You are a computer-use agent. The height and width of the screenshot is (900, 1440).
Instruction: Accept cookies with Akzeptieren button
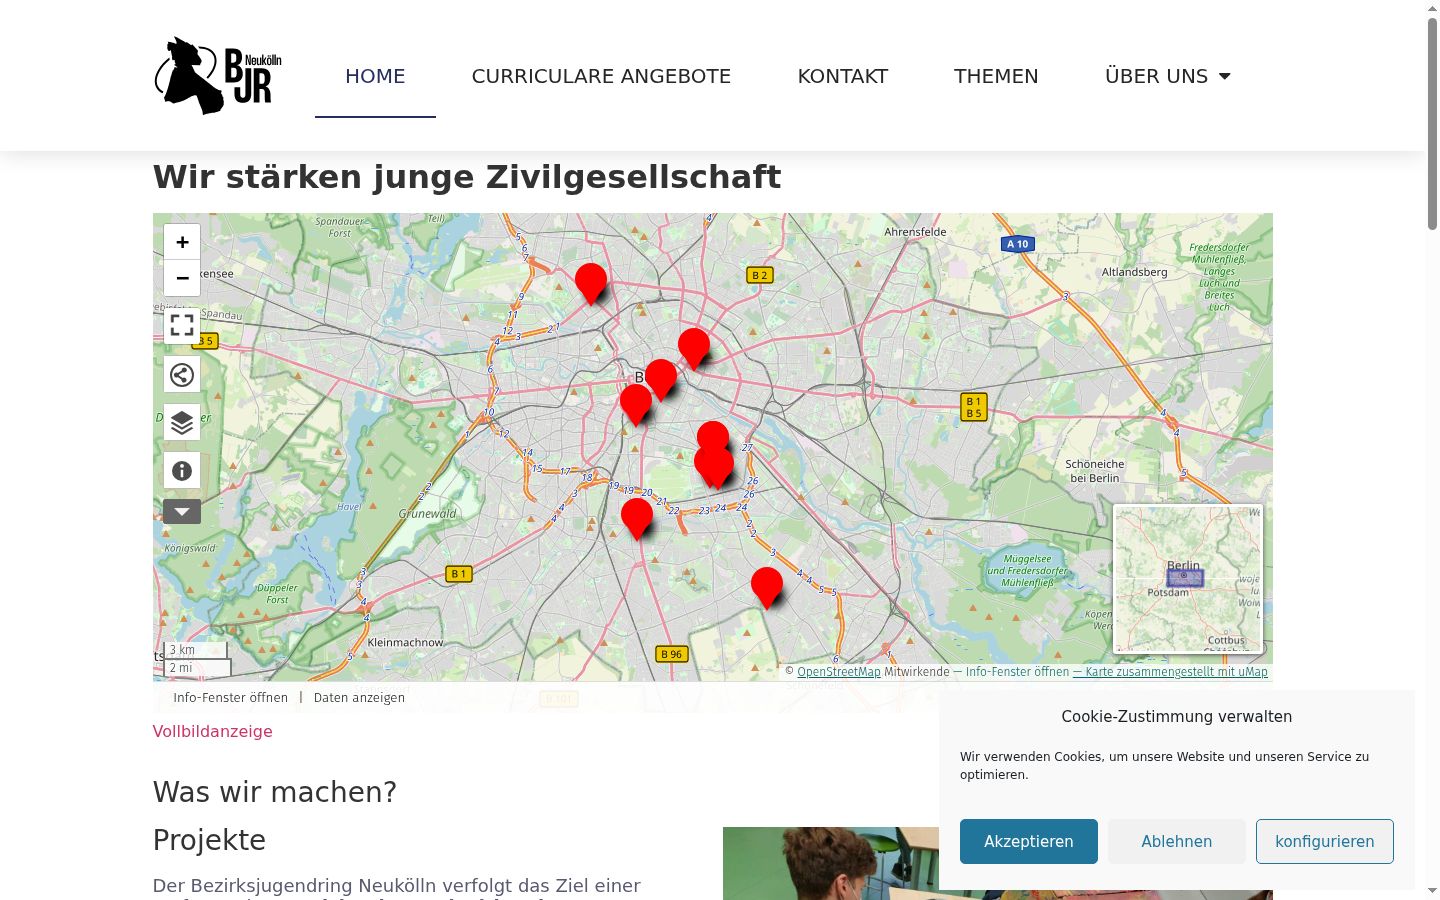[1029, 841]
